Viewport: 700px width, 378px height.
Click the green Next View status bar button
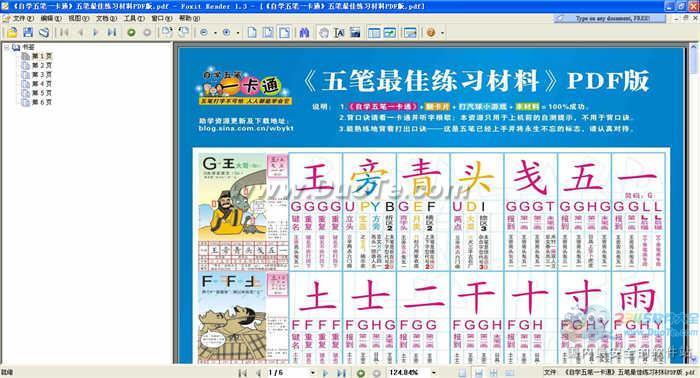[x=361, y=373]
